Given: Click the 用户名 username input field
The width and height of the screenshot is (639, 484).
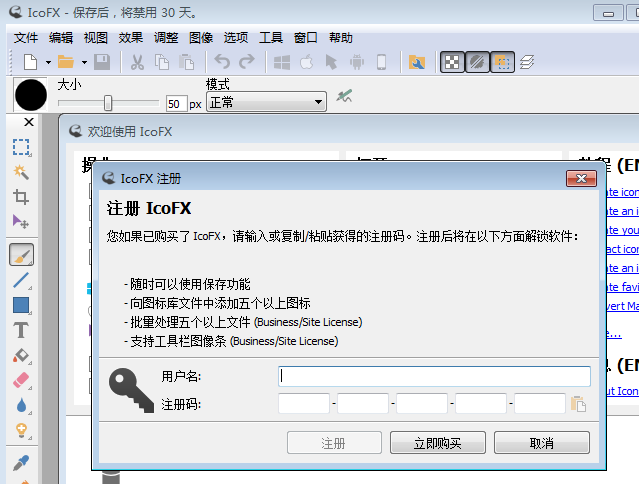Looking at the screenshot, I should (x=434, y=376).
